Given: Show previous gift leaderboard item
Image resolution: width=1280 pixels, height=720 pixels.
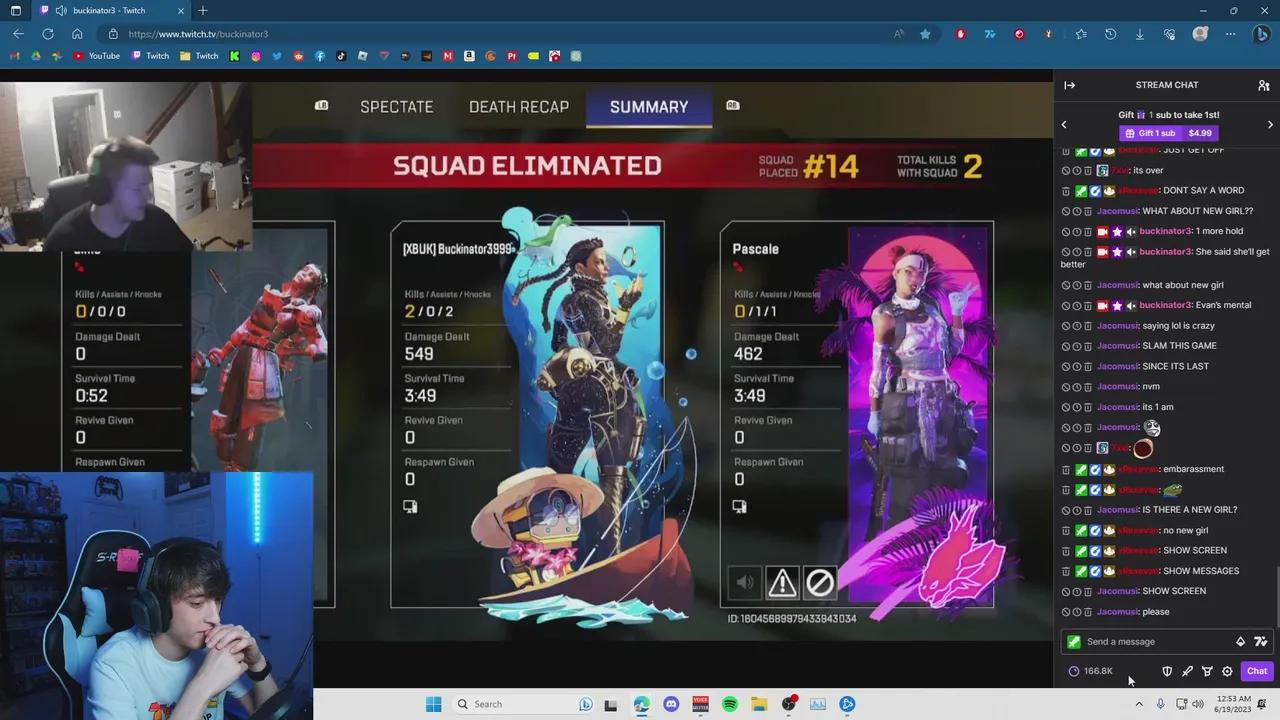Looking at the screenshot, I should tap(1064, 125).
